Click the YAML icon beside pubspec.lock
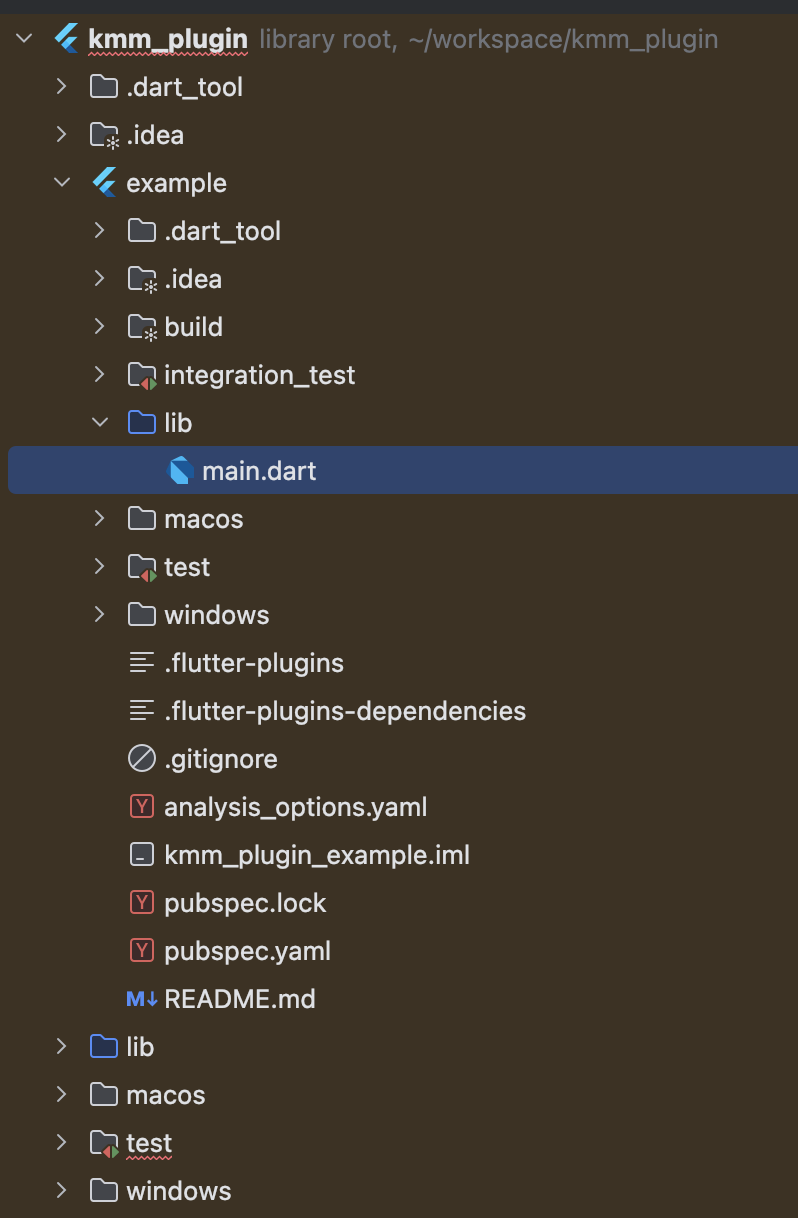 [x=142, y=903]
